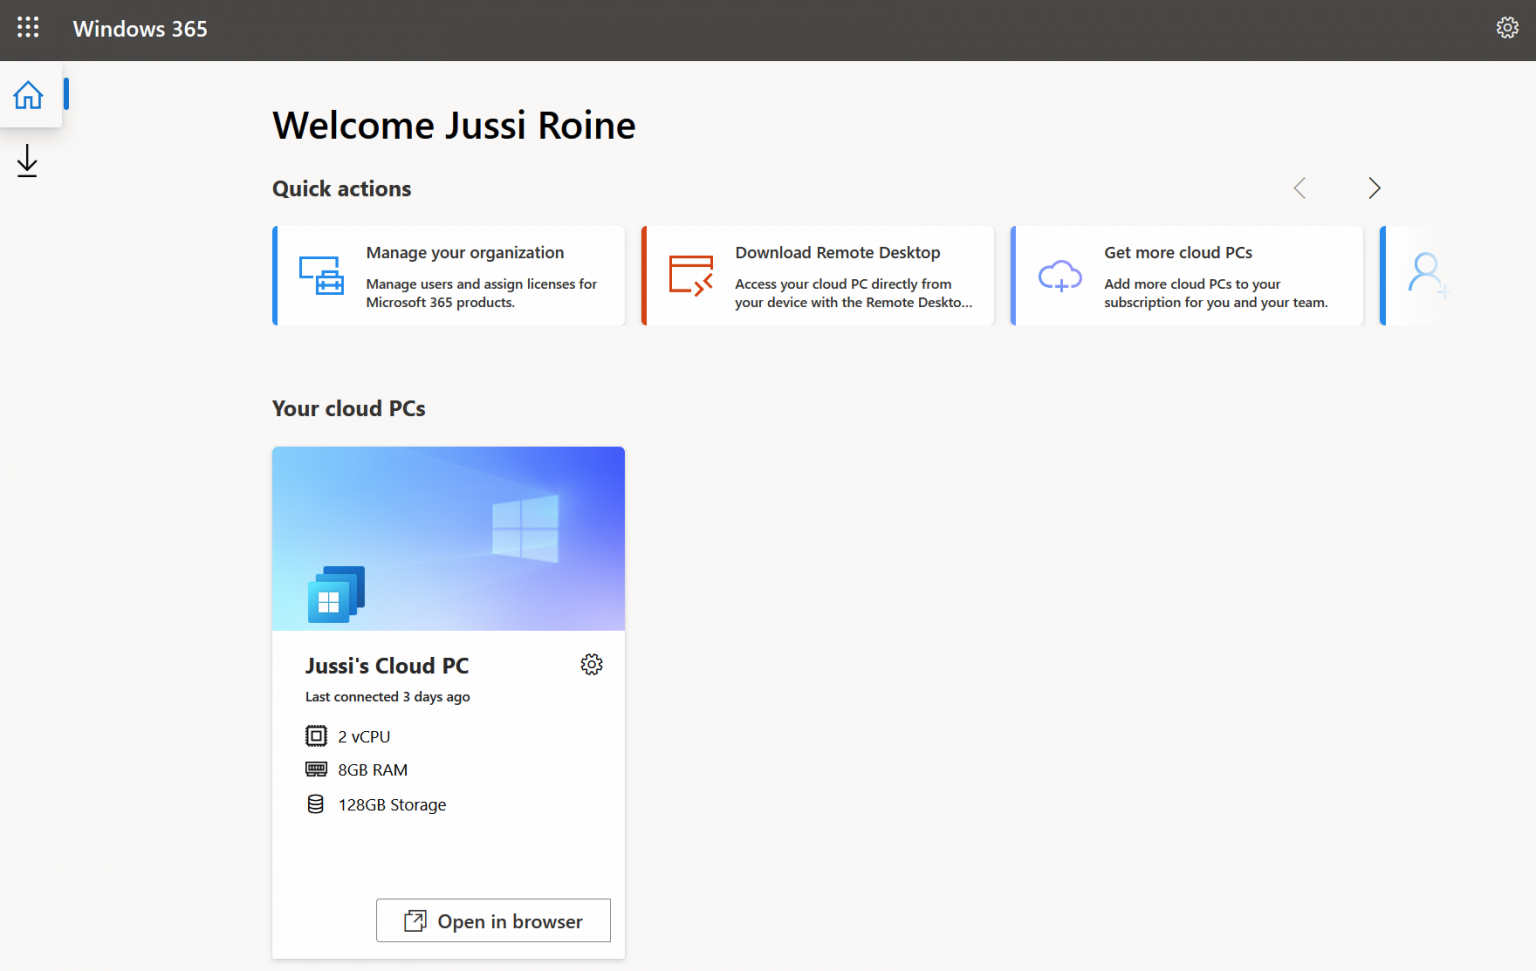
Task: Open the app launcher waffle icon
Action: (x=28, y=28)
